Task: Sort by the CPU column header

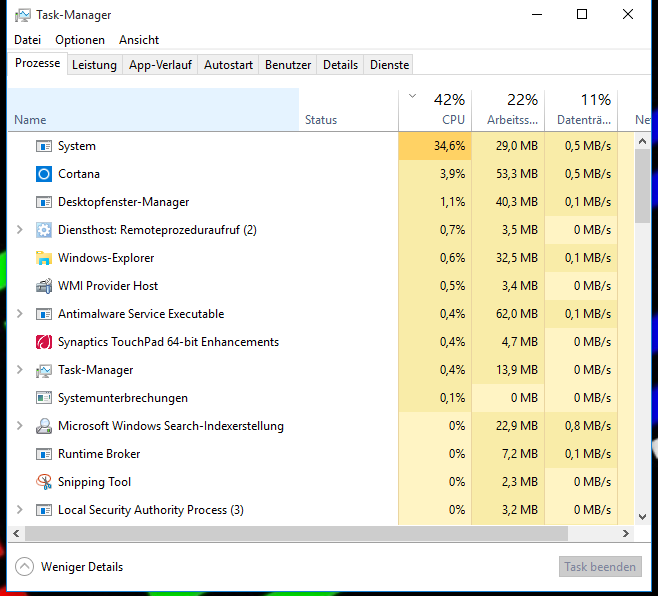Action: (435, 110)
